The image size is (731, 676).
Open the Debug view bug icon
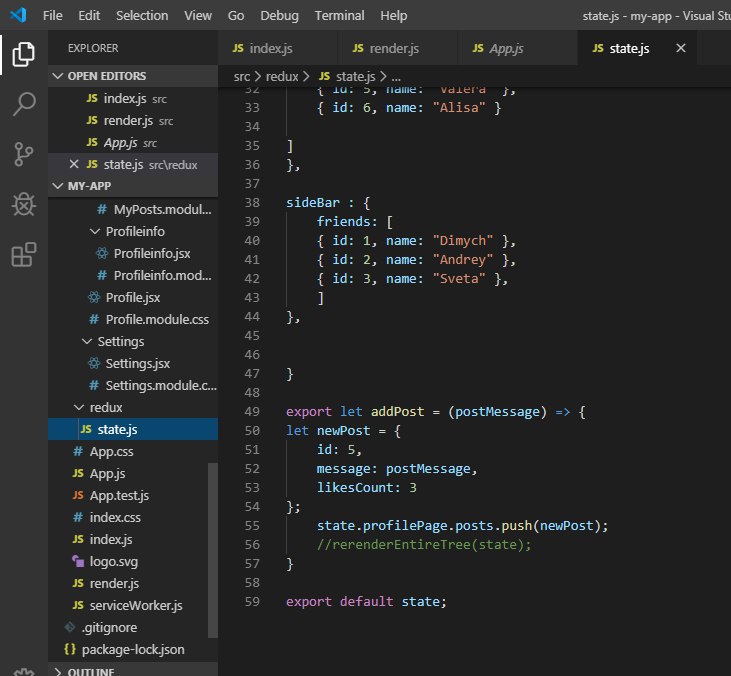click(23, 204)
